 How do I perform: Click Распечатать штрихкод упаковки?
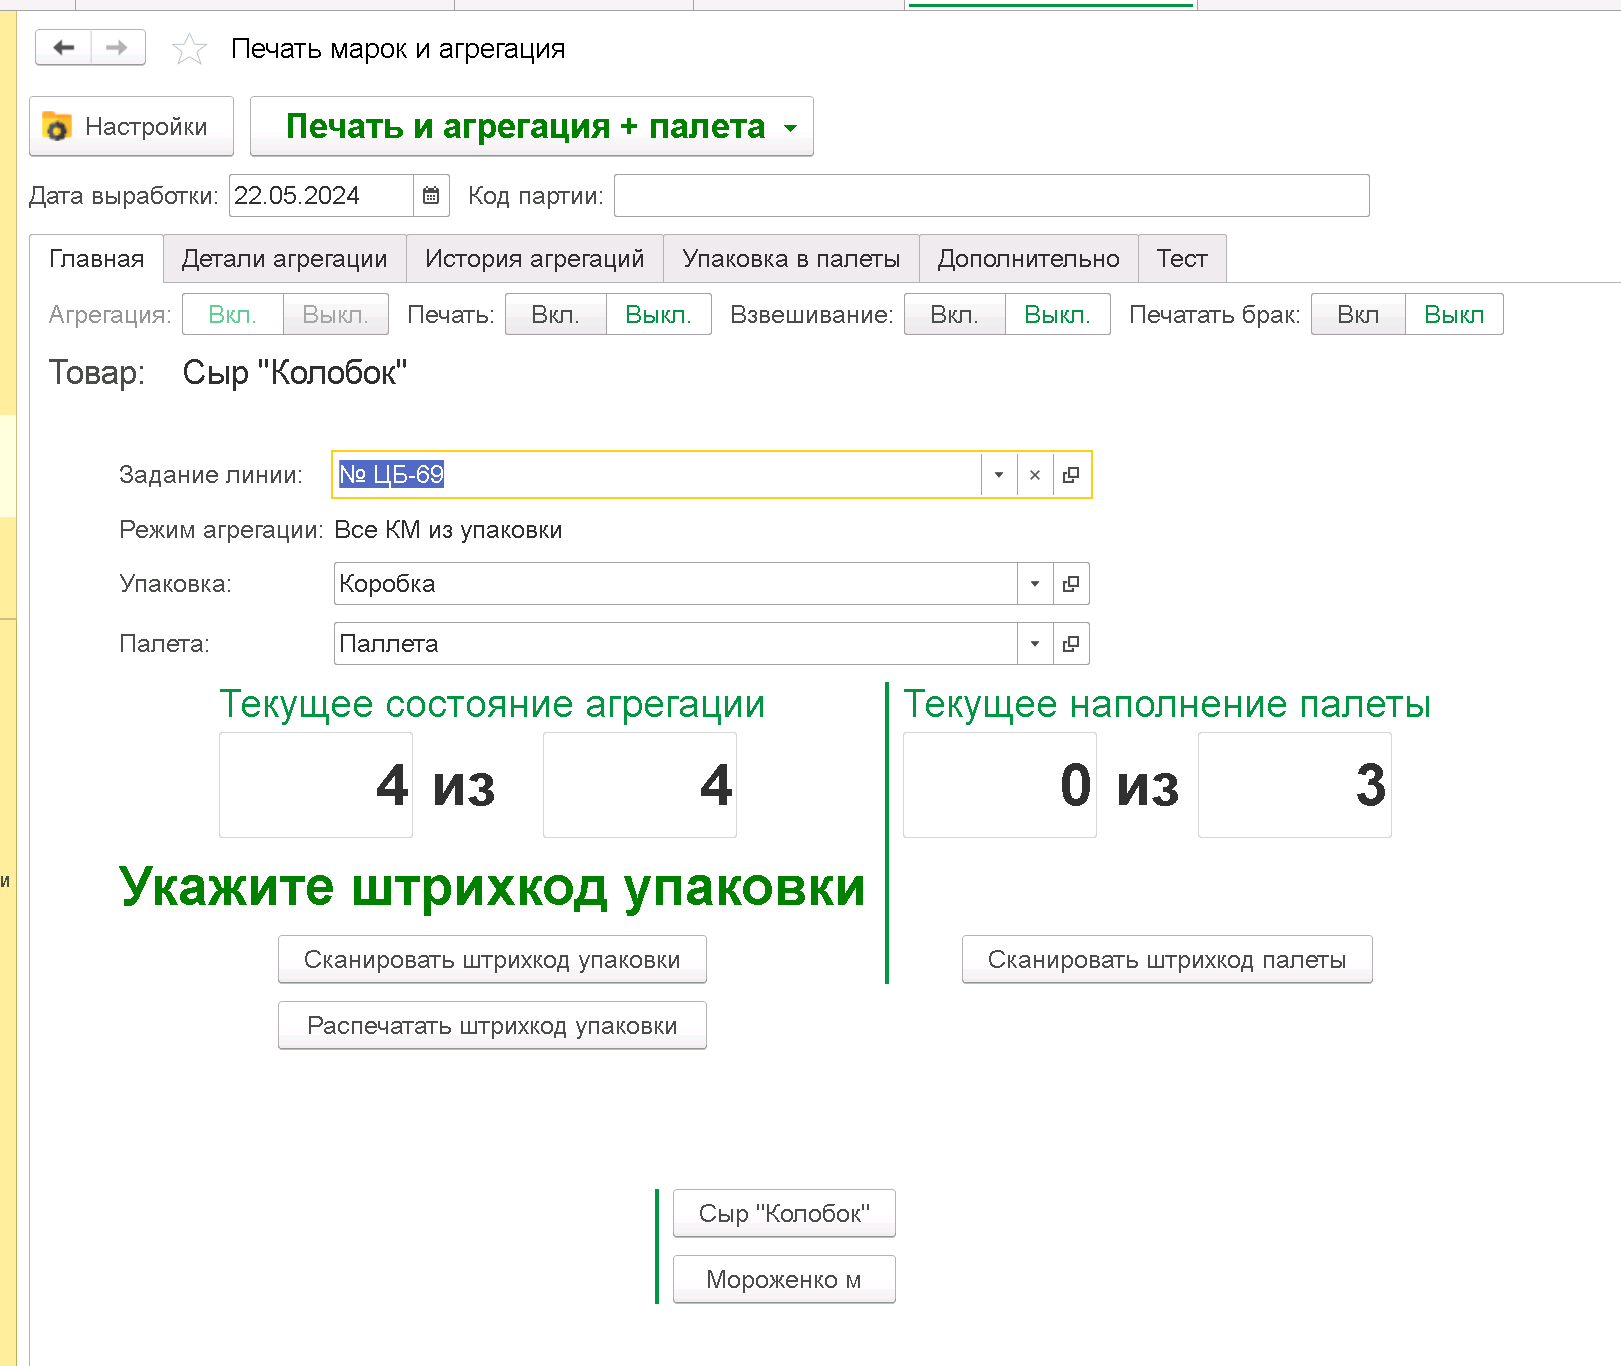[x=492, y=1026]
